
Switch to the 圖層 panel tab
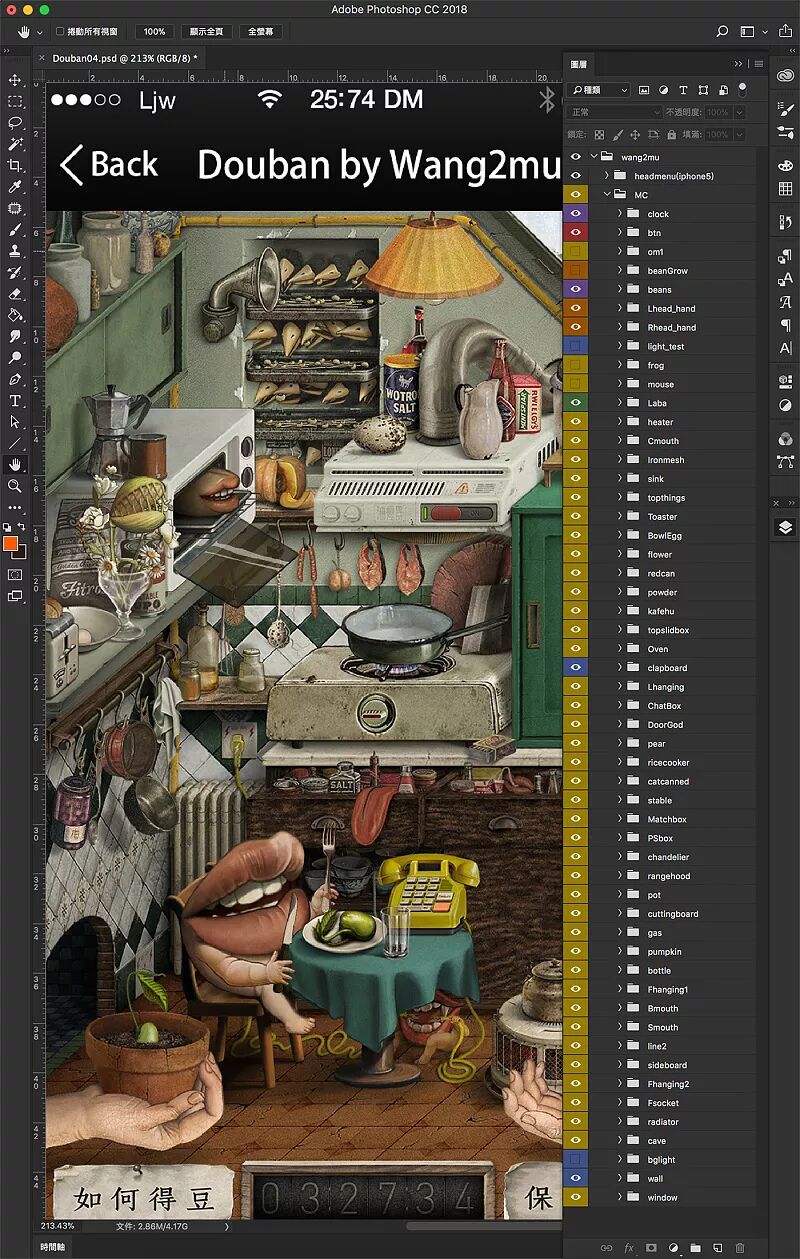(579, 64)
